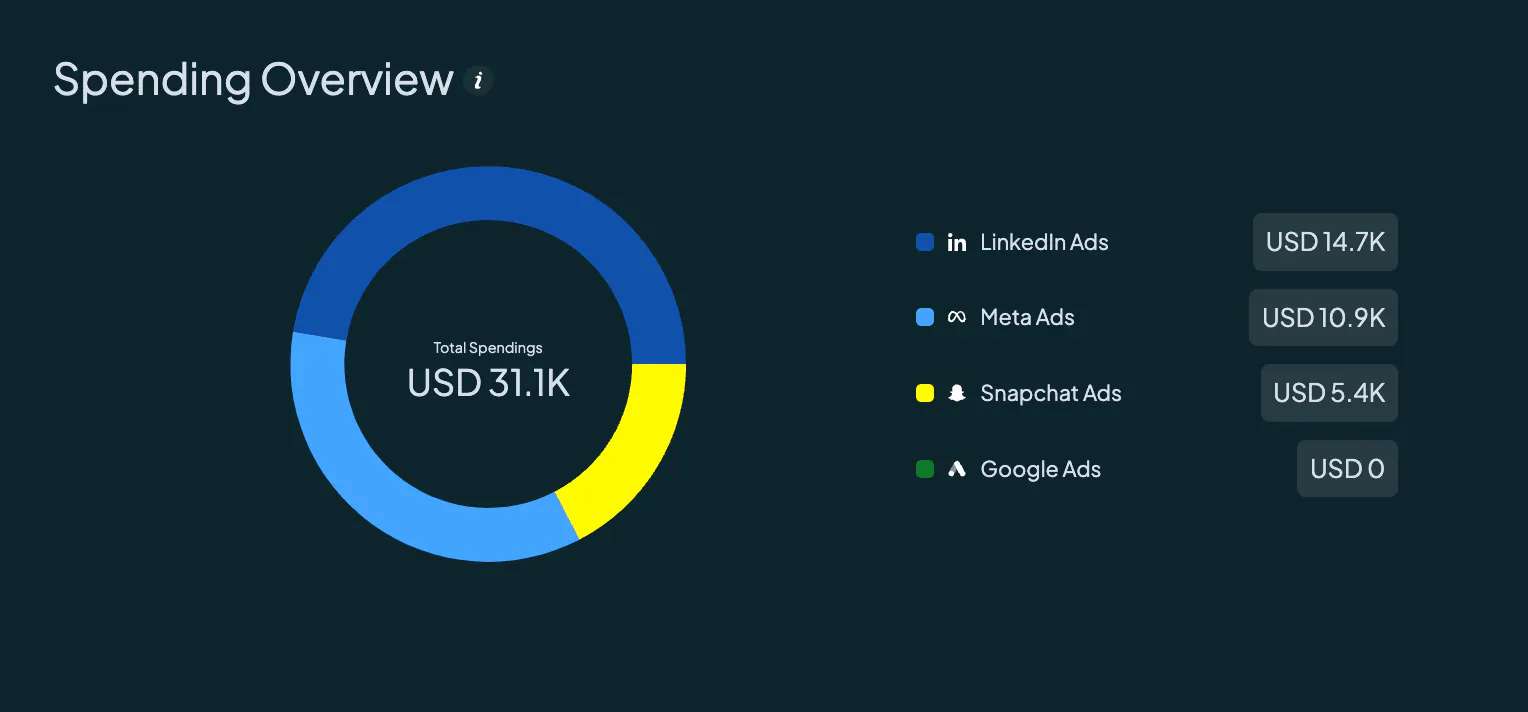The width and height of the screenshot is (1528, 712).
Task: Click the USD 0 value badge
Action: tap(1347, 469)
